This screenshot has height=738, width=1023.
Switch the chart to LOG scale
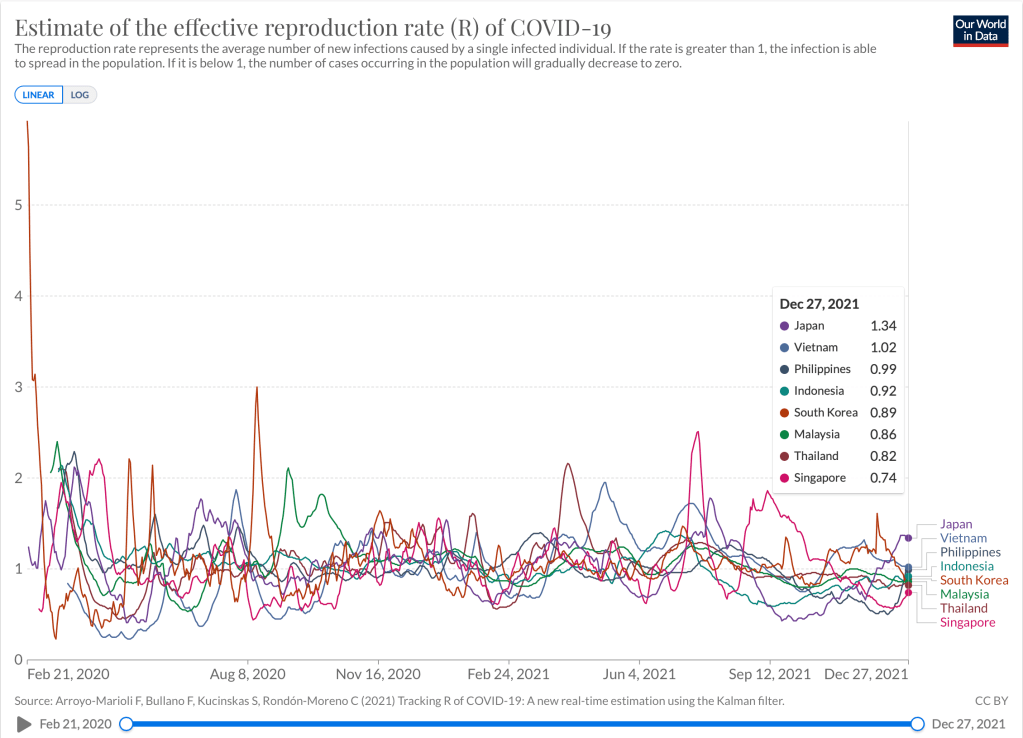coord(80,95)
